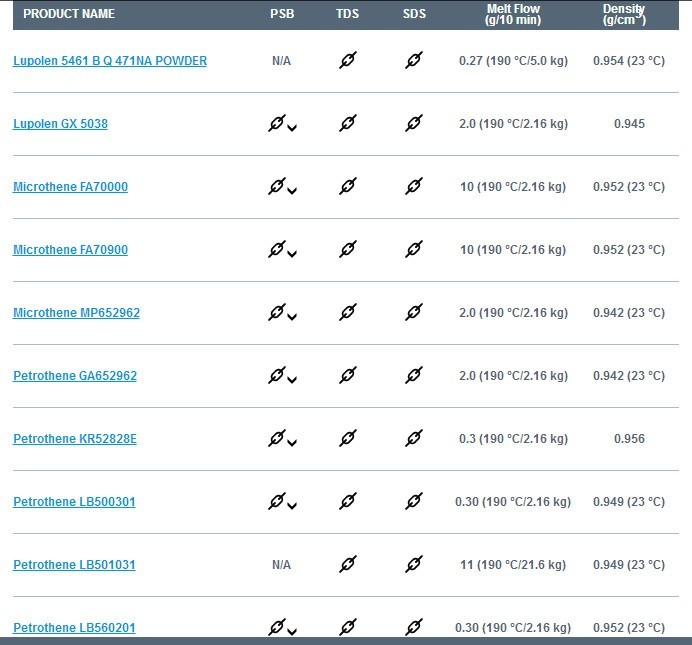The image size is (692, 645).
Task: Expand PSB dropdown chevron for Petrothene KR52828E
Action: click(x=292, y=443)
